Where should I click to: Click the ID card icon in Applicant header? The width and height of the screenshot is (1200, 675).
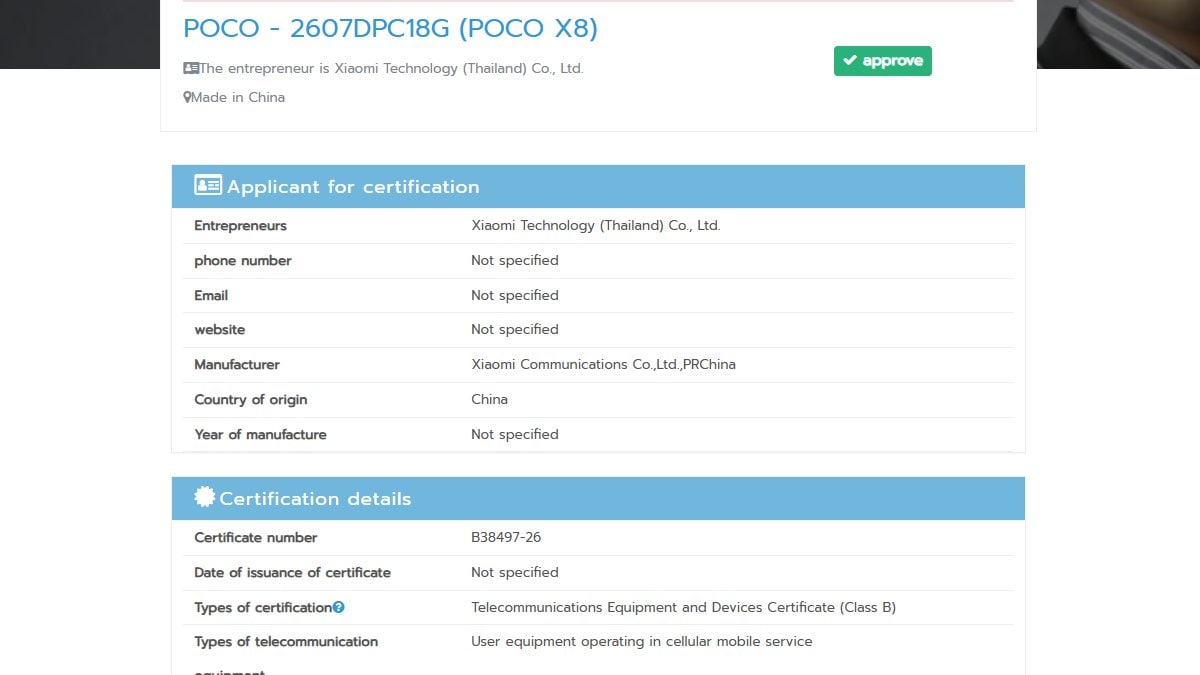coord(208,185)
